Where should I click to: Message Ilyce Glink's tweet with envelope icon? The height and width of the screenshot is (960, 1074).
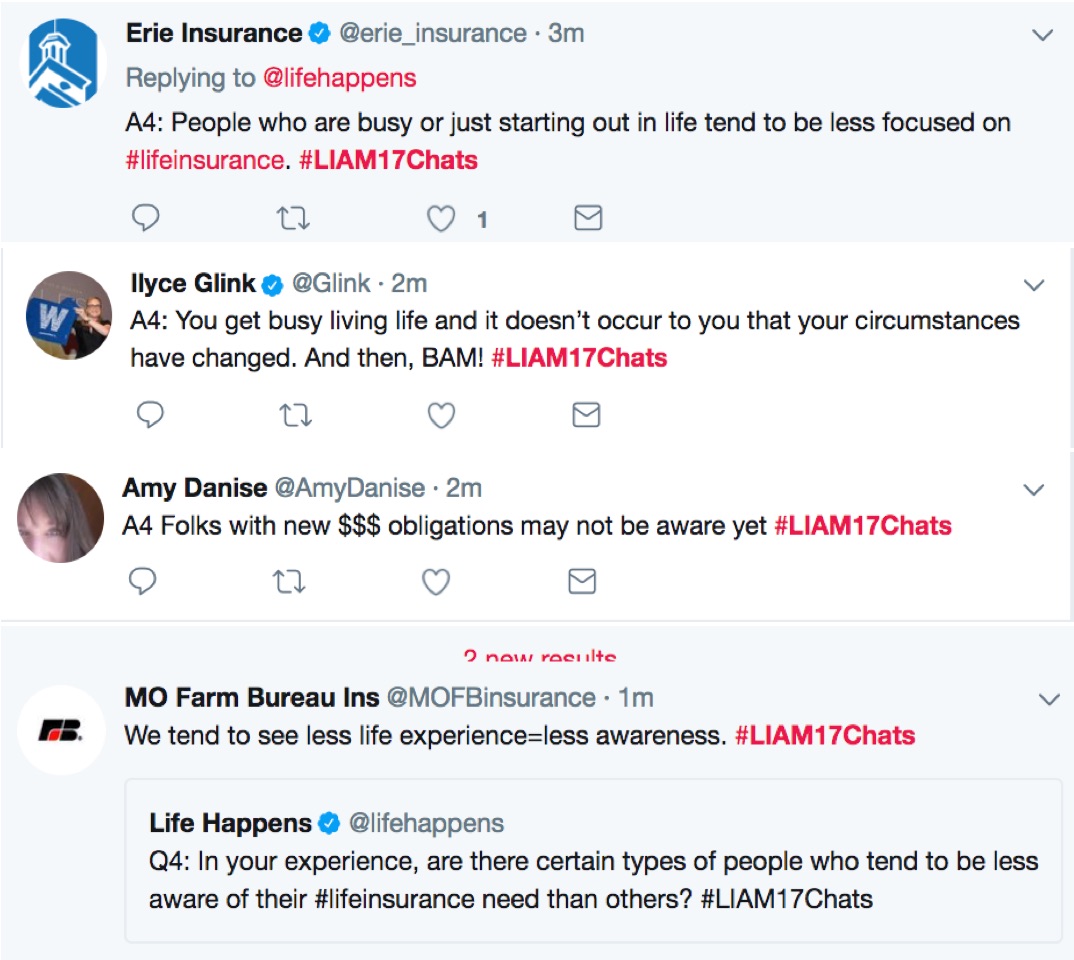pyautogui.click(x=586, y=415)
